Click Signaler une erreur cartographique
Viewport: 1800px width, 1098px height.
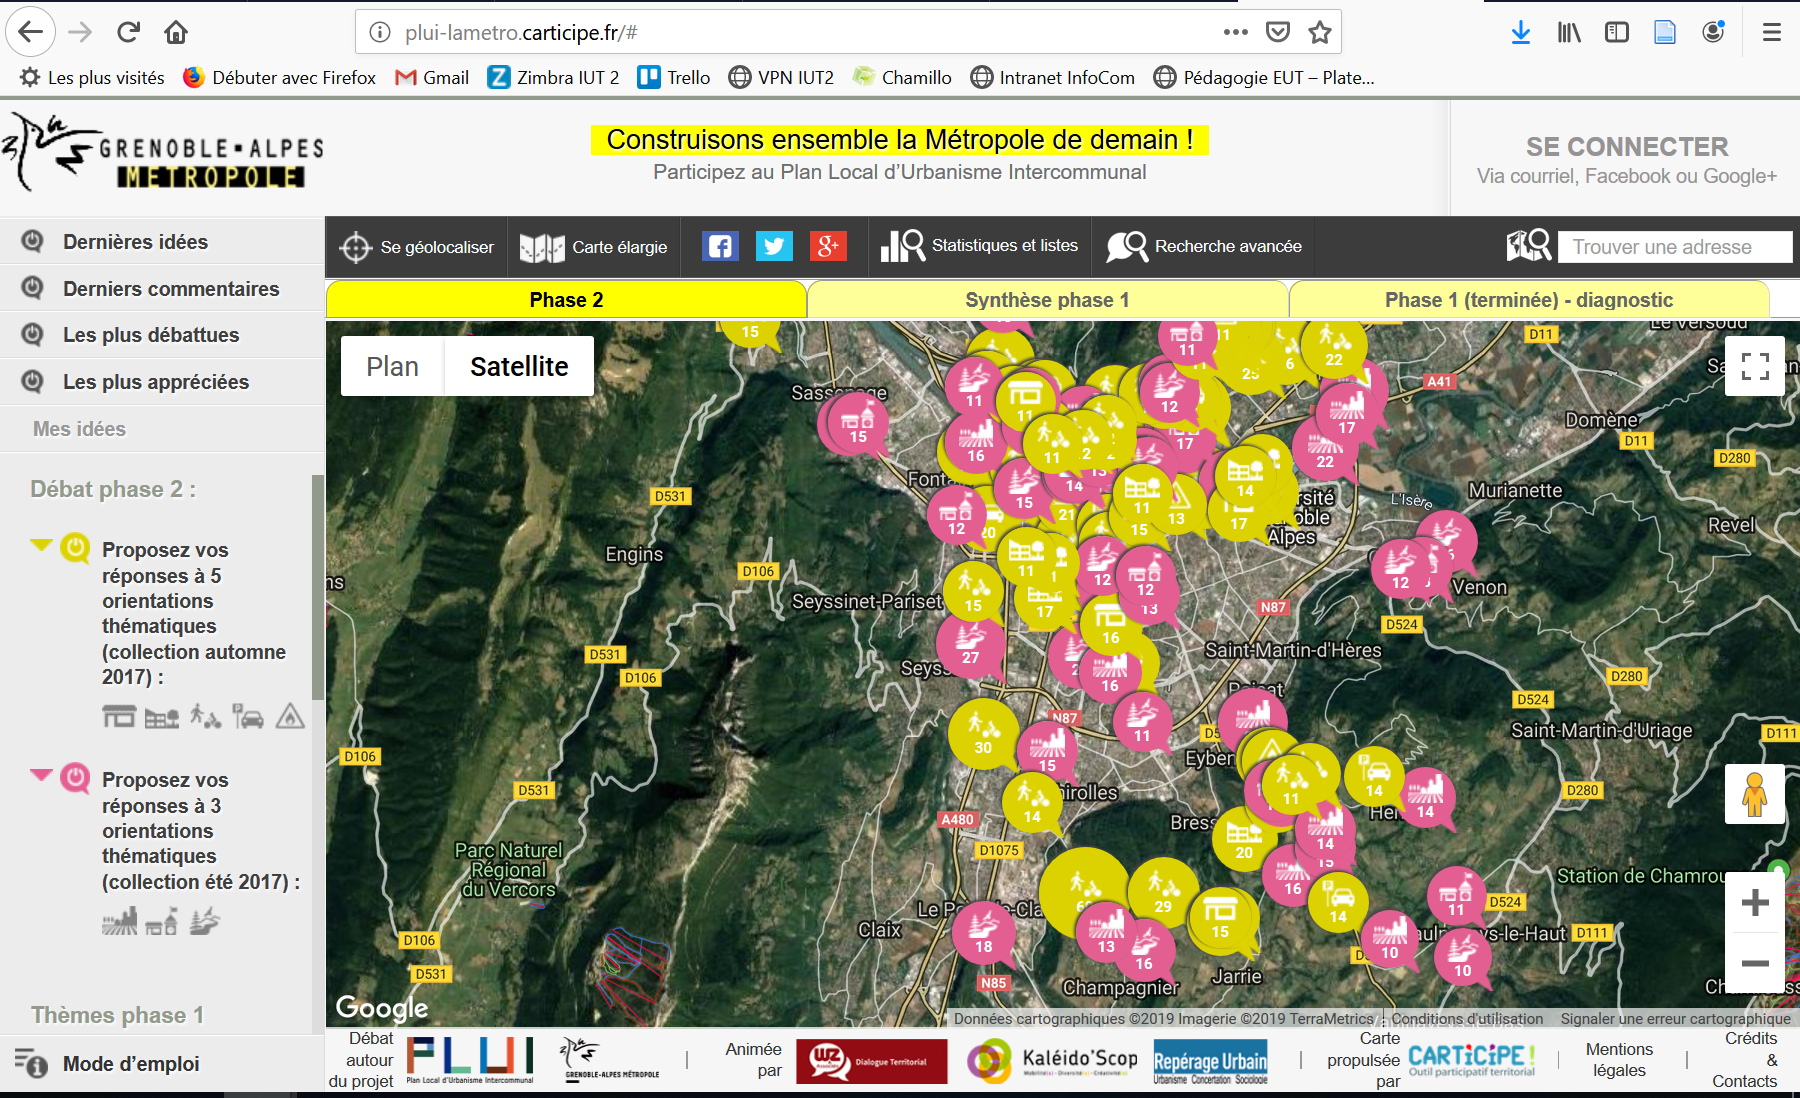coord(1676,1019)
